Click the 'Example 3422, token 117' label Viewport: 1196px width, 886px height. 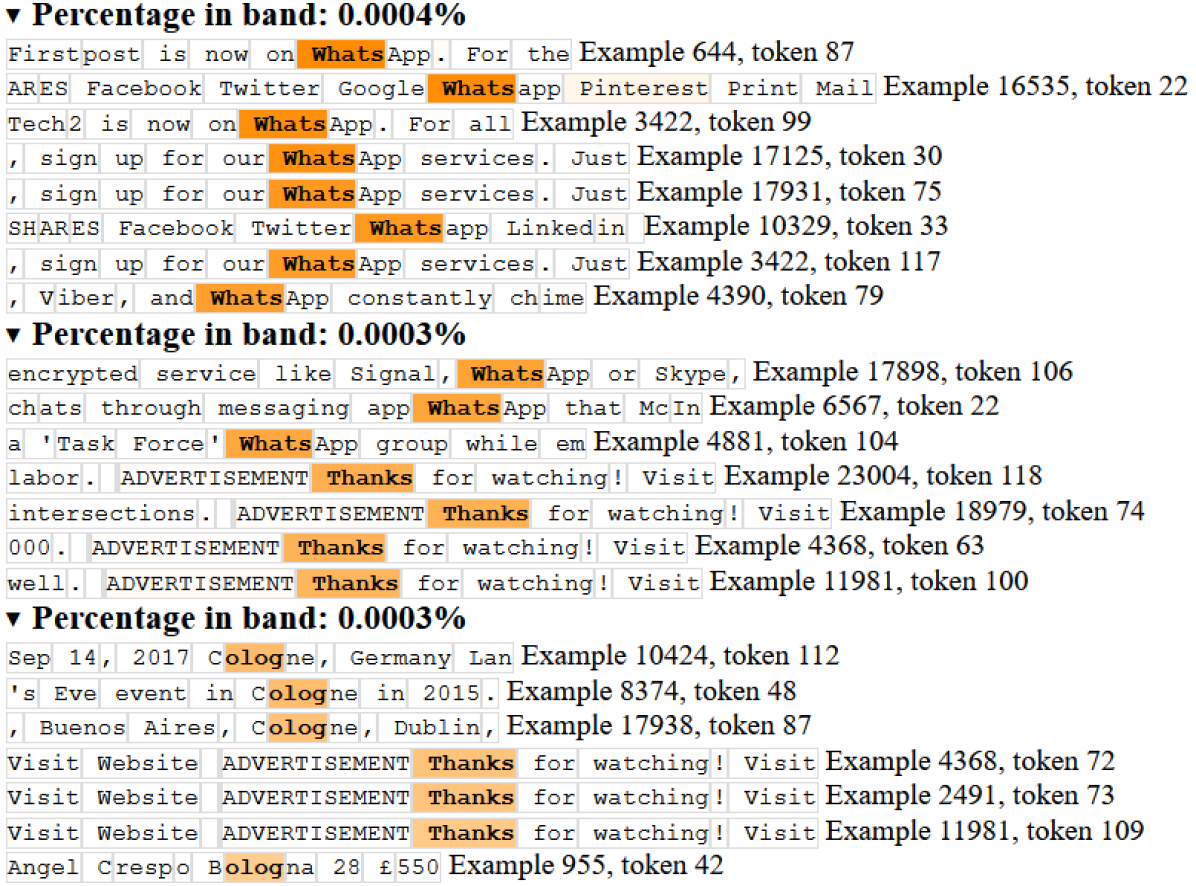click(x=789, y=262)
